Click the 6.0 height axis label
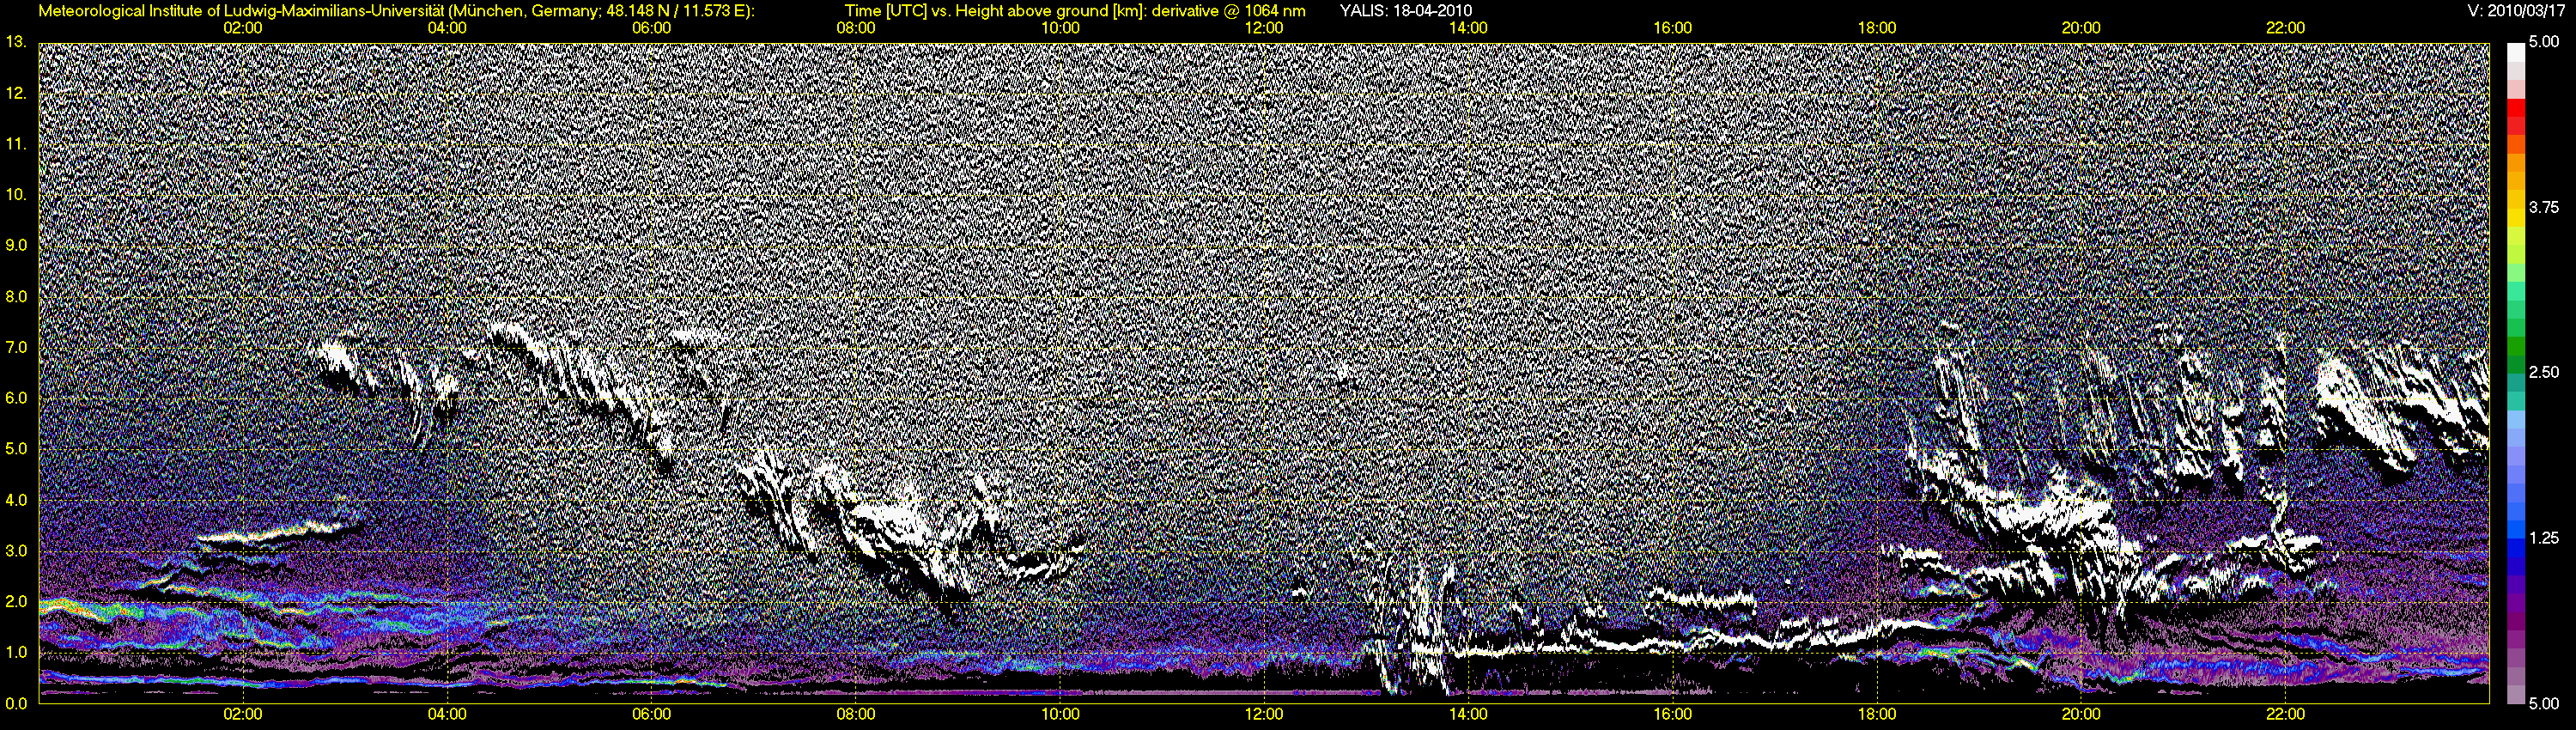The width and height of the screenshot is (2576, 730). [16, 398]
